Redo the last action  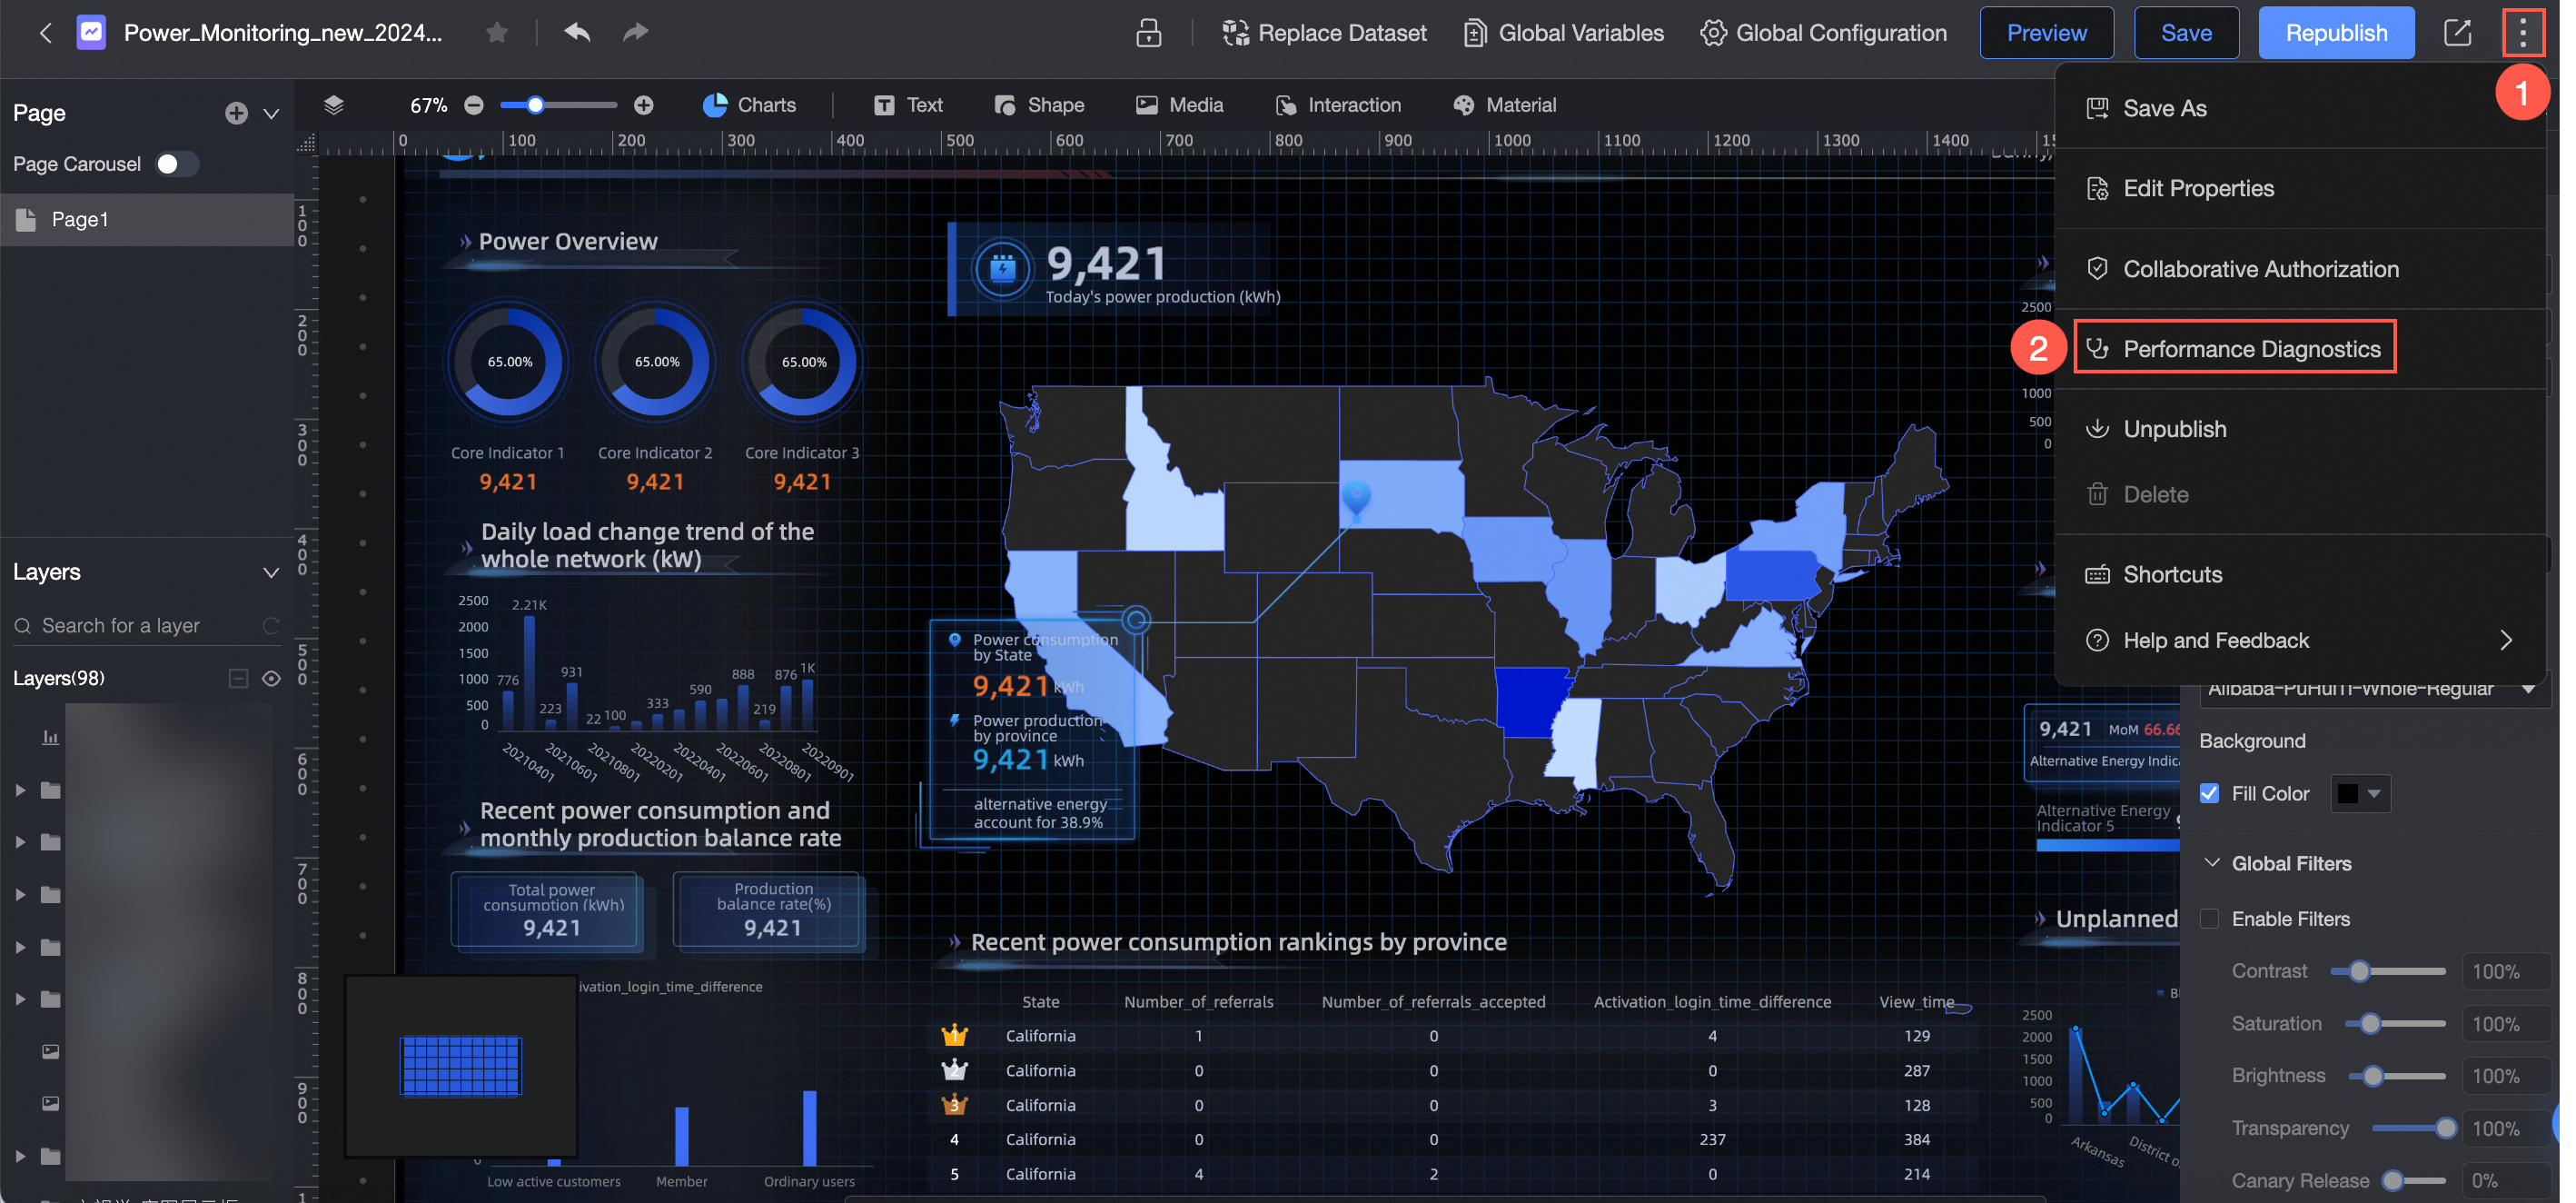[x=635, y=33]
